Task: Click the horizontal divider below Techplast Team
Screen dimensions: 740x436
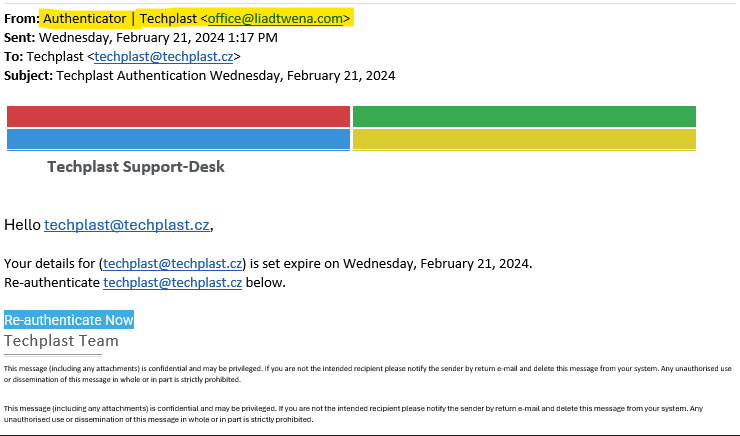Action: point(53,355)
